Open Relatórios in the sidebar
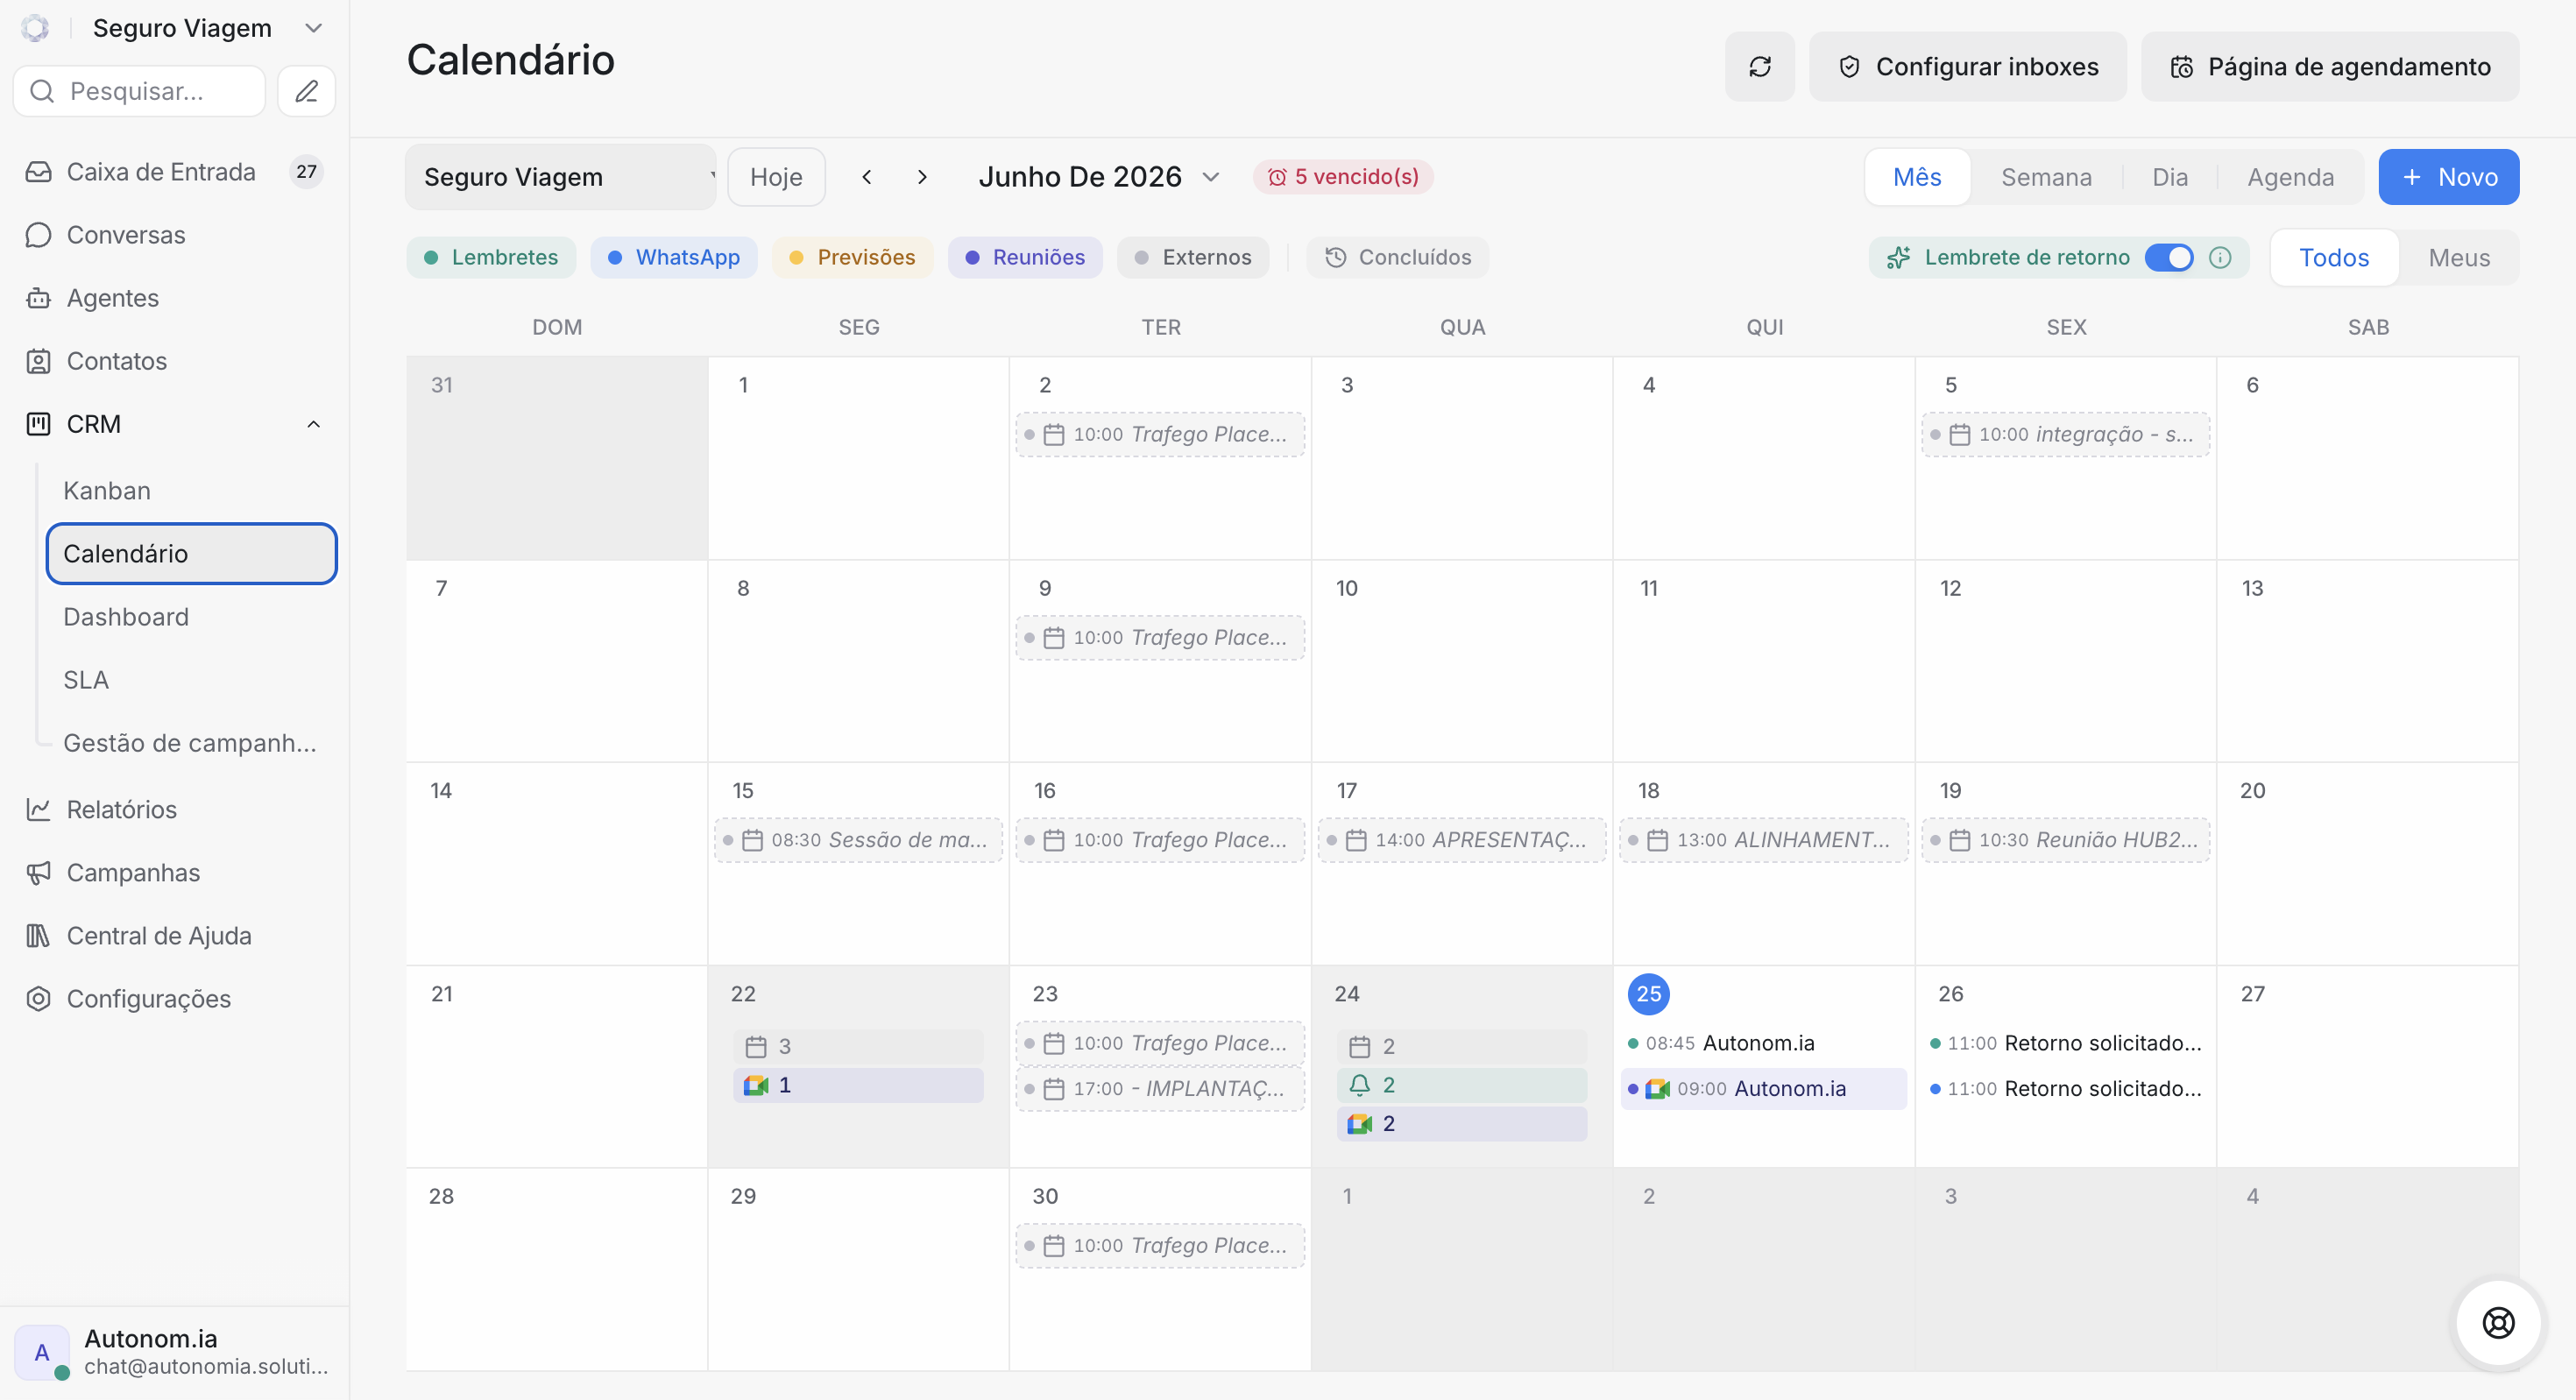 174,809
